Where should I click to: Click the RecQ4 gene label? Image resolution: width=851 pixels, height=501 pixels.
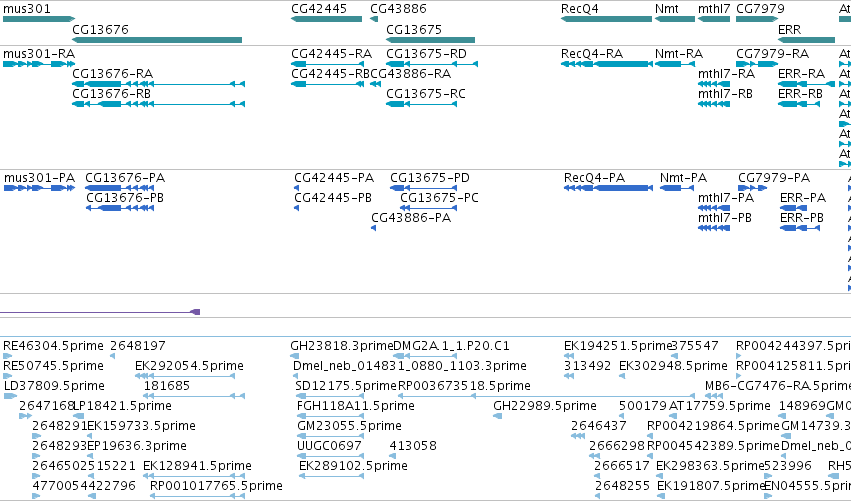pyautogui.click(x=580, y=9)
